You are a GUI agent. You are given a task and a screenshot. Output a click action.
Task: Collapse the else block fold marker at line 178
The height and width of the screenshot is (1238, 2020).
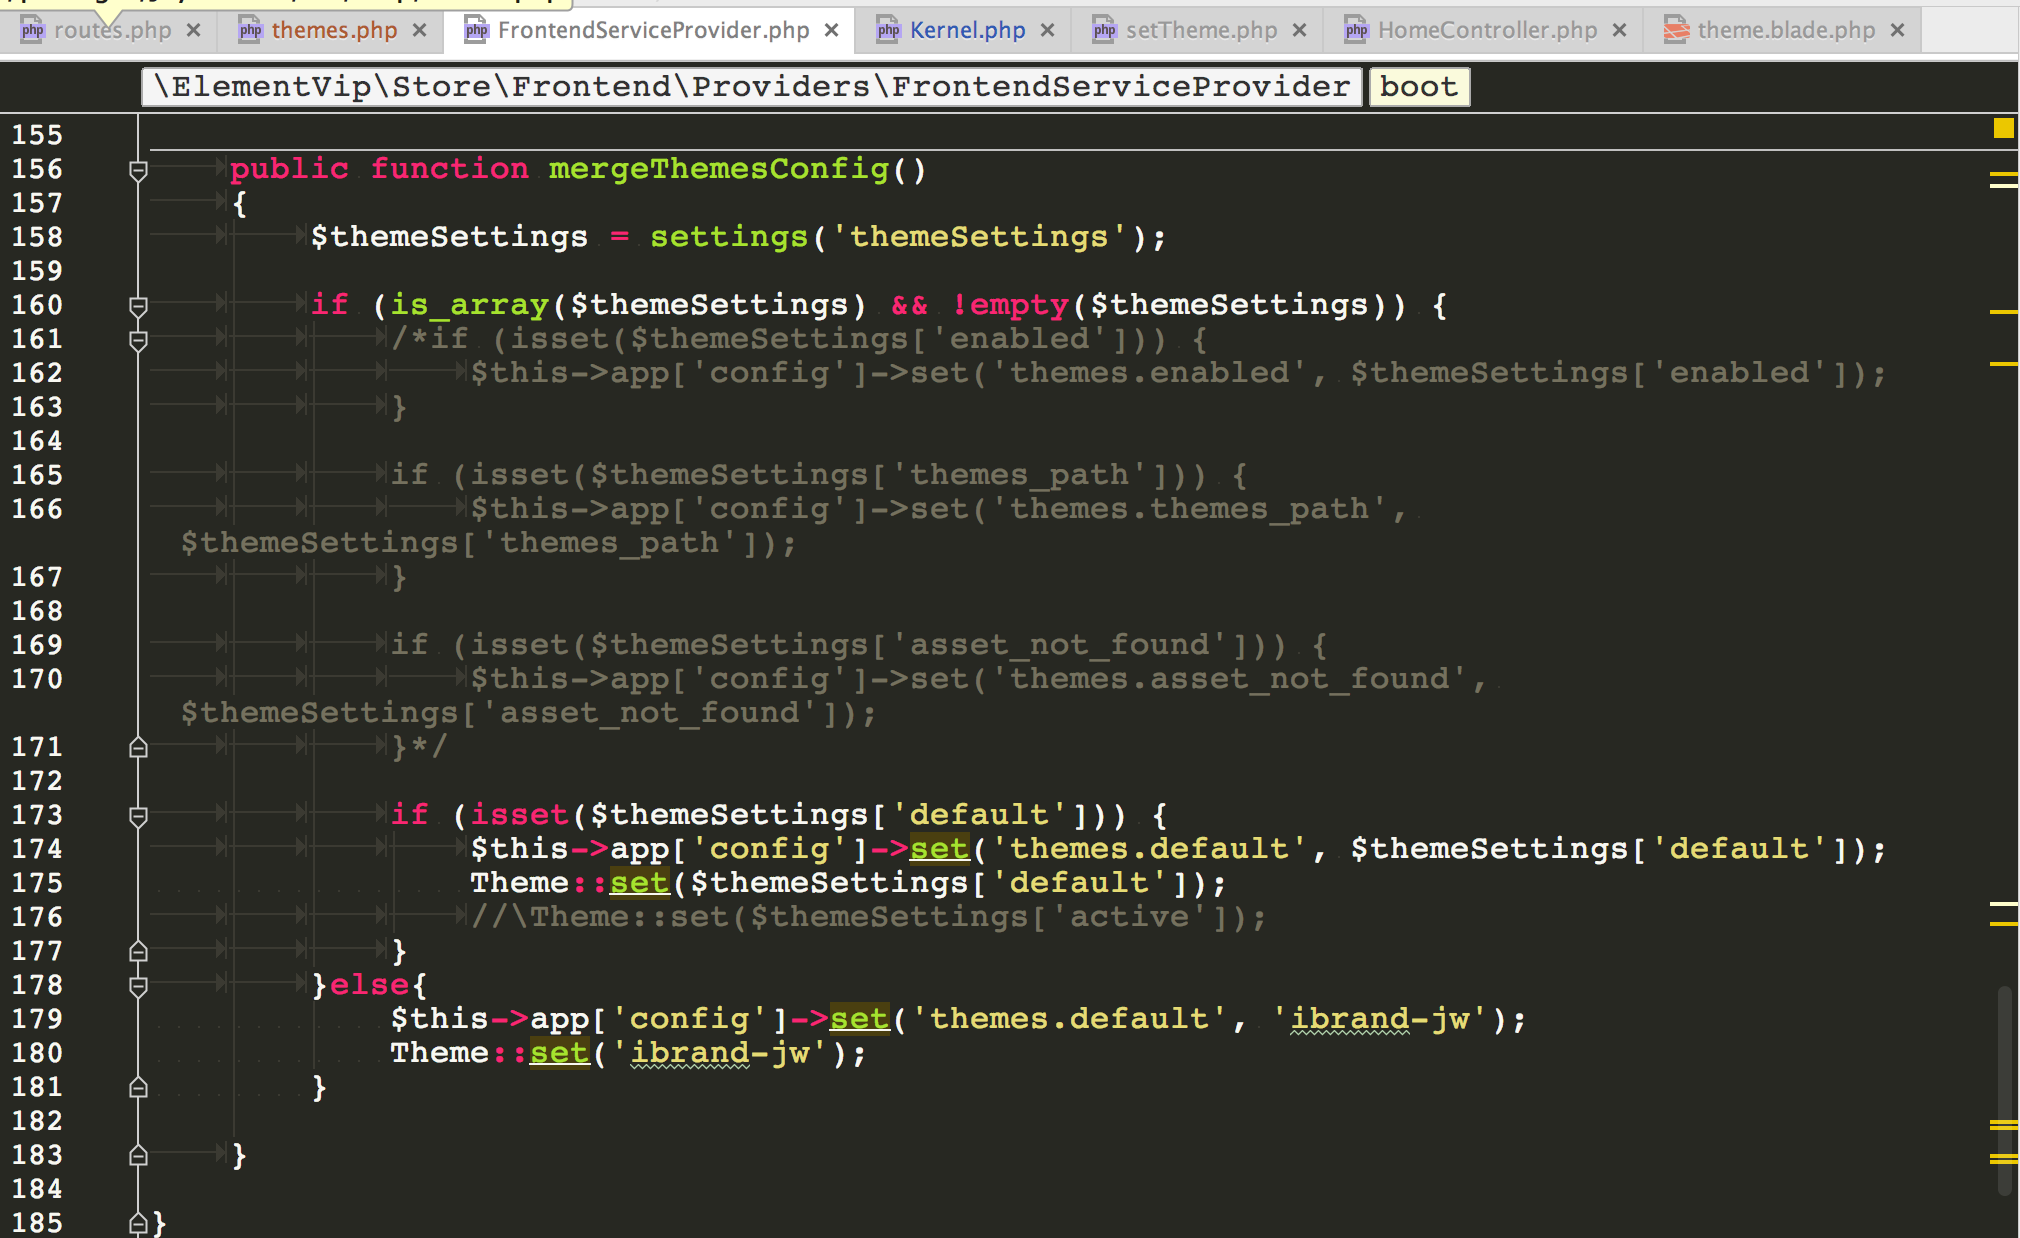click(138, 985)
